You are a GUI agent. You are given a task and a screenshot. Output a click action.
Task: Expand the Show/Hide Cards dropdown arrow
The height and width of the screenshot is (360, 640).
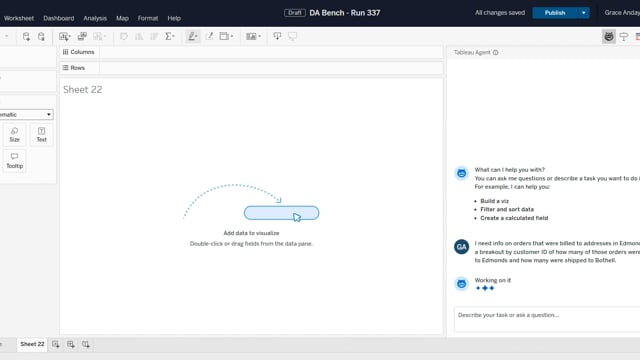[x=259, y=36]
